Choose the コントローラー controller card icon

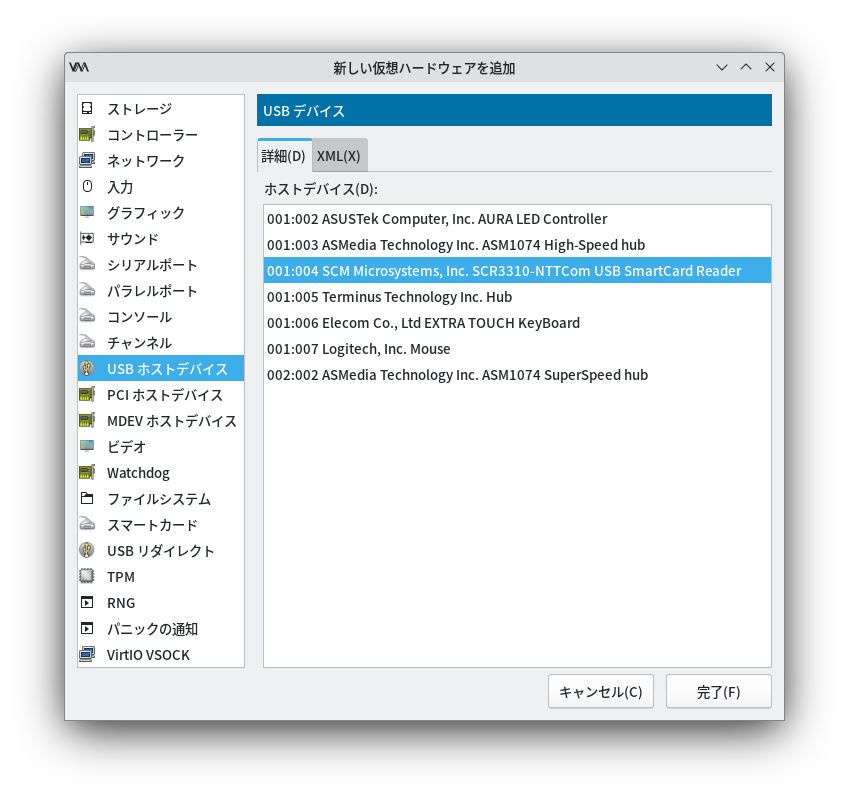click(87, 134)
